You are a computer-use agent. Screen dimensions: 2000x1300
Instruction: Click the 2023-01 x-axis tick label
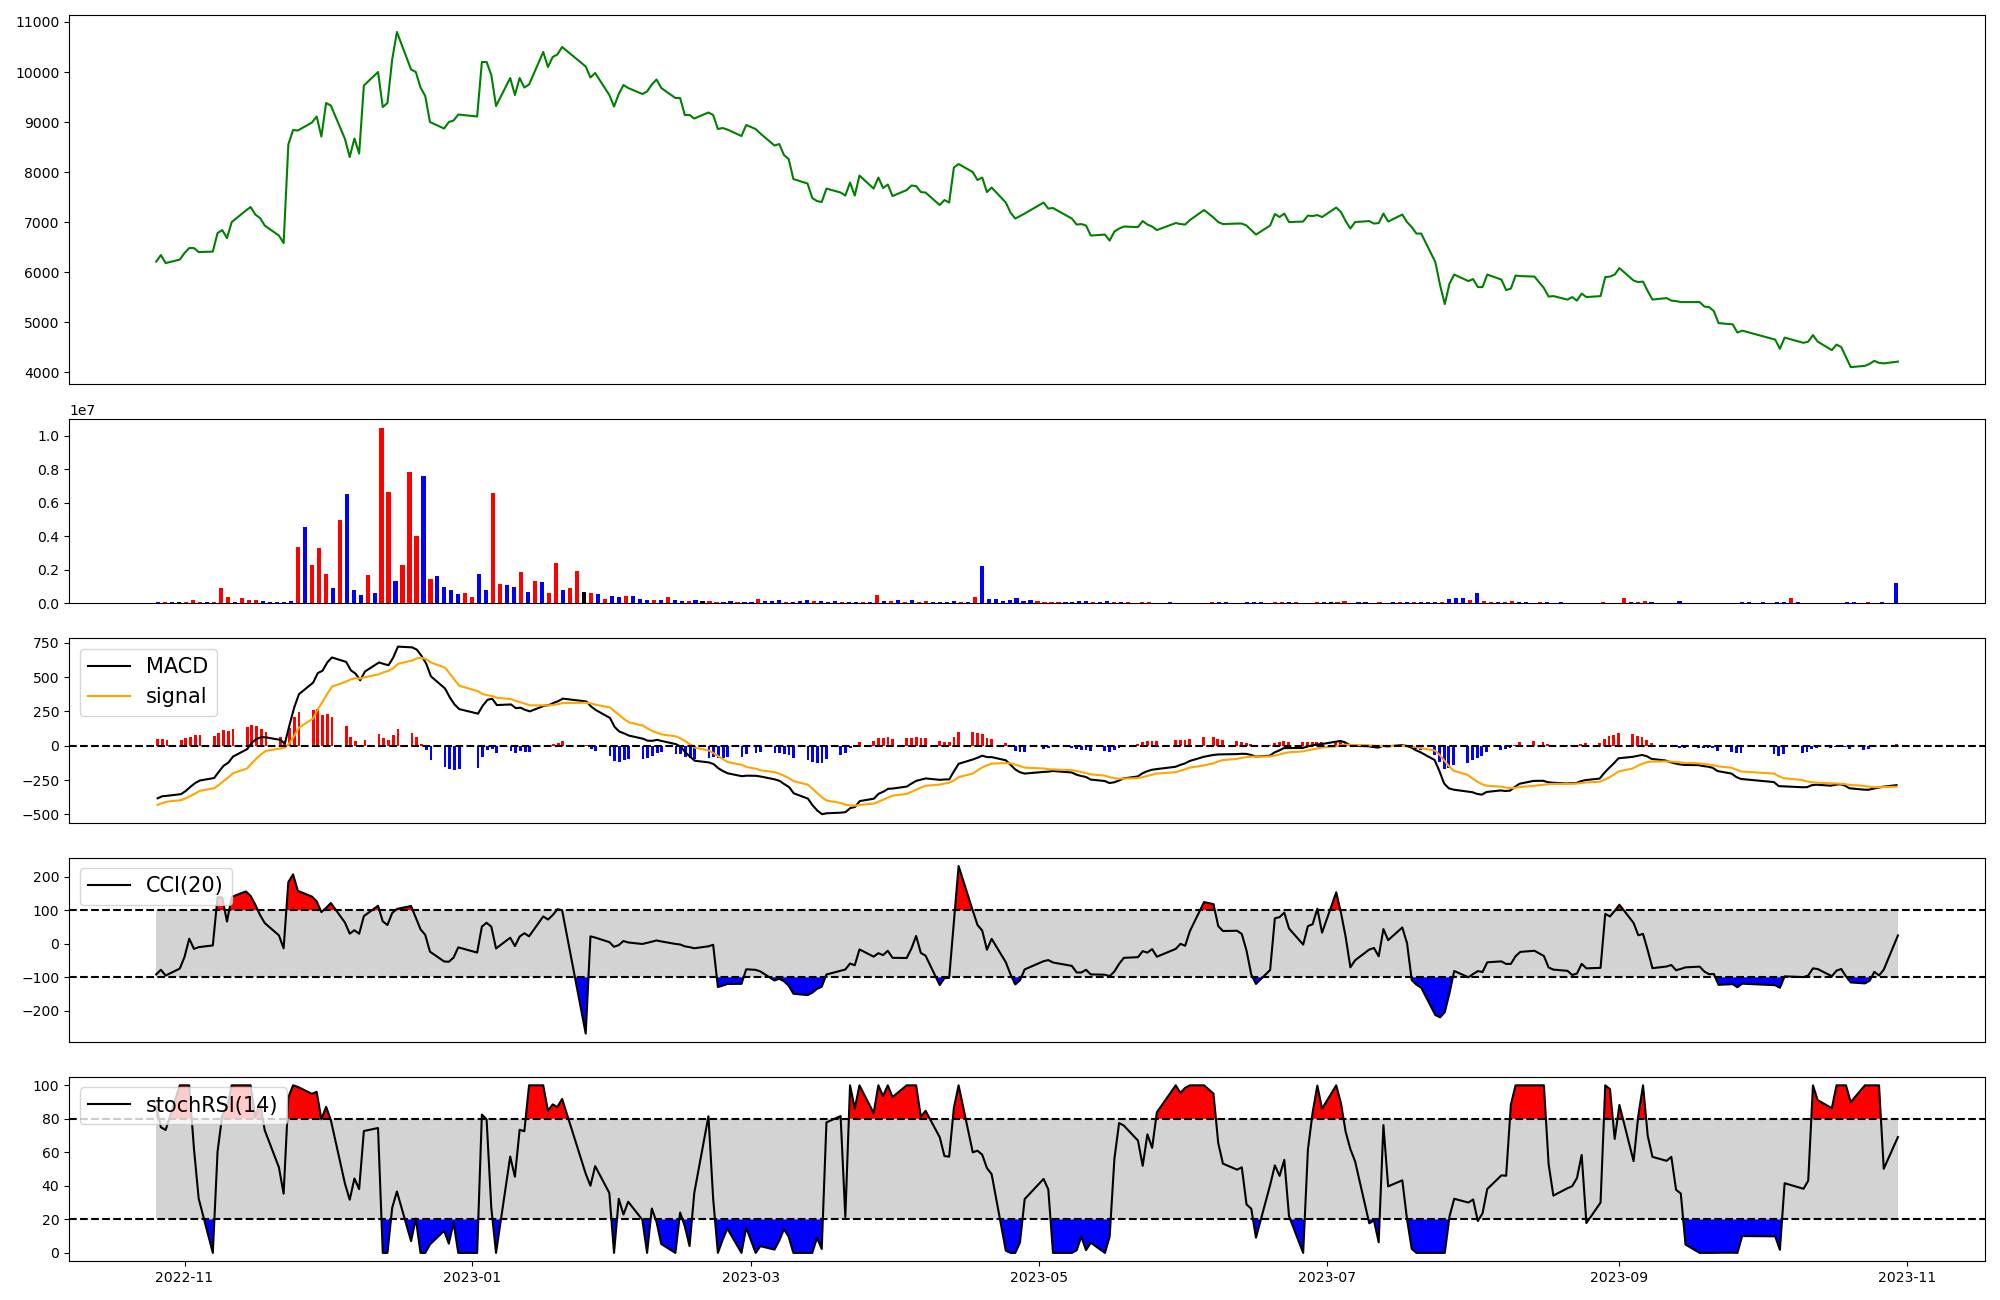[471, 1277]
